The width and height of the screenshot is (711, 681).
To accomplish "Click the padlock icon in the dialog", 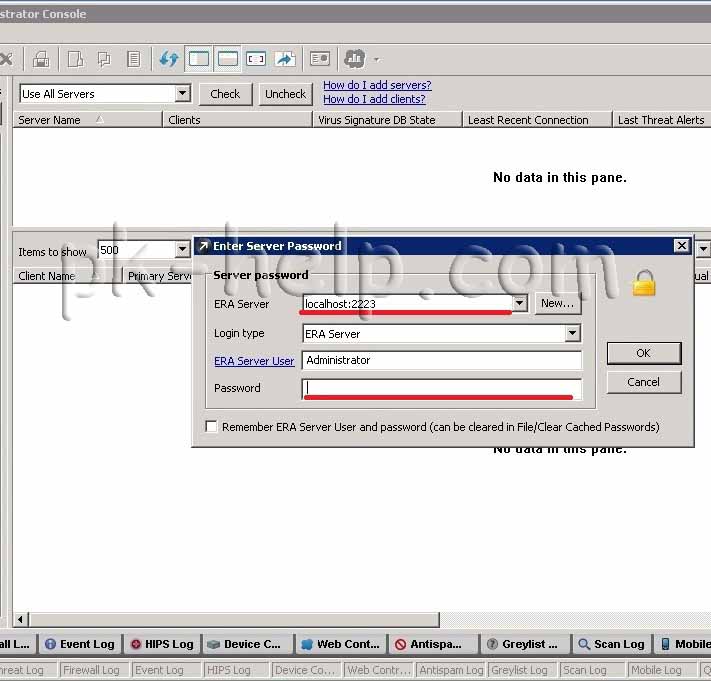I will click(x=644, y=283).
